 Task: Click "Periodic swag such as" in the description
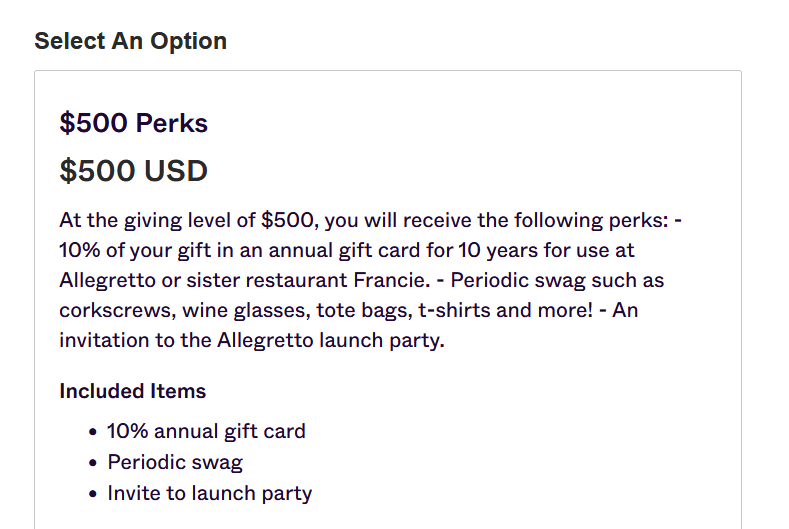[x=557, y=280]
